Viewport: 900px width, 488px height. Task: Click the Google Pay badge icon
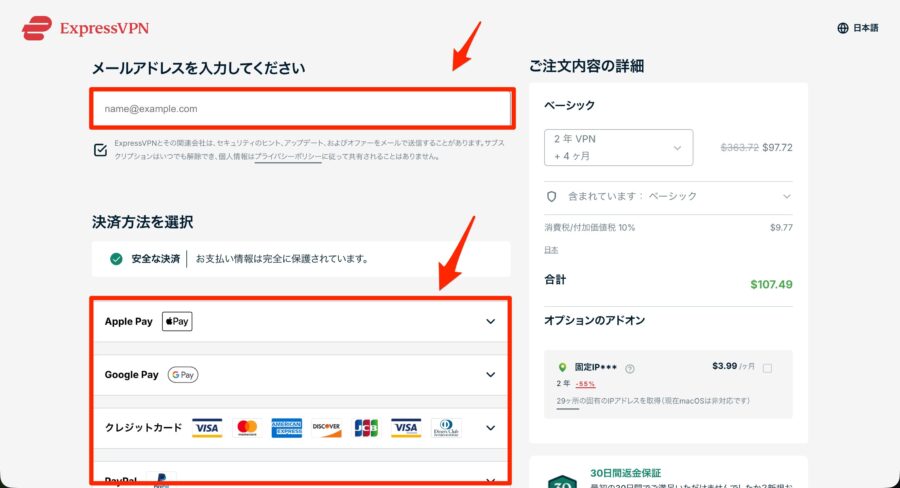coord(183,375)
